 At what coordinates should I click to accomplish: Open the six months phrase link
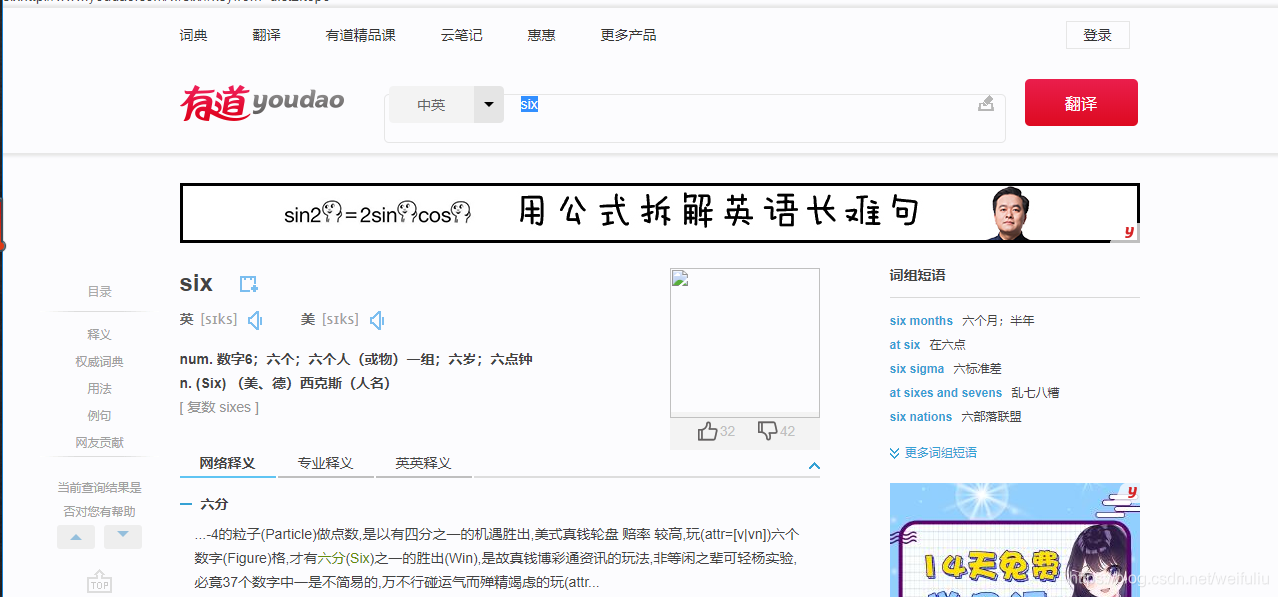[x=920, y=320]
